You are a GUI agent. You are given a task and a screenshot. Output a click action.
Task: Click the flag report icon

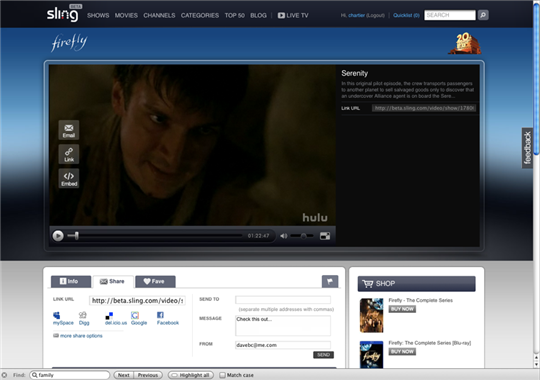pos(330,281)
